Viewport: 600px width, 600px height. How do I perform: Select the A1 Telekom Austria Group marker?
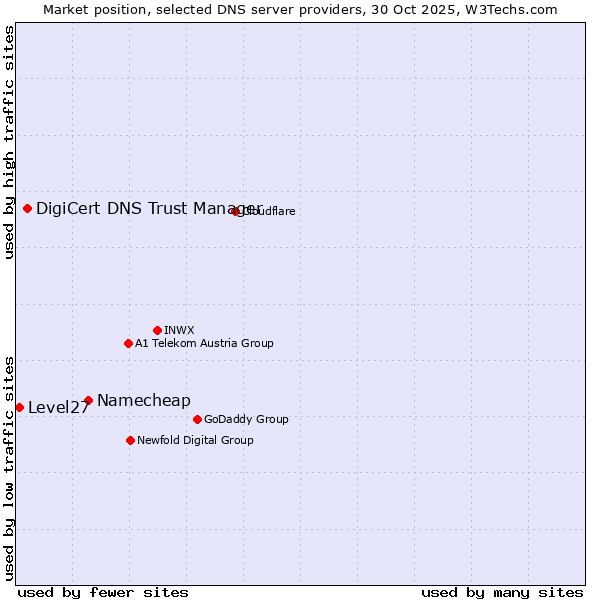point(128,343)
